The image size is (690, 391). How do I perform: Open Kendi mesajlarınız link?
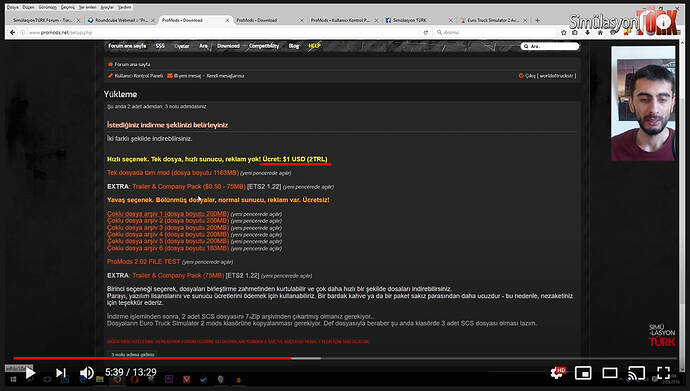225,76
